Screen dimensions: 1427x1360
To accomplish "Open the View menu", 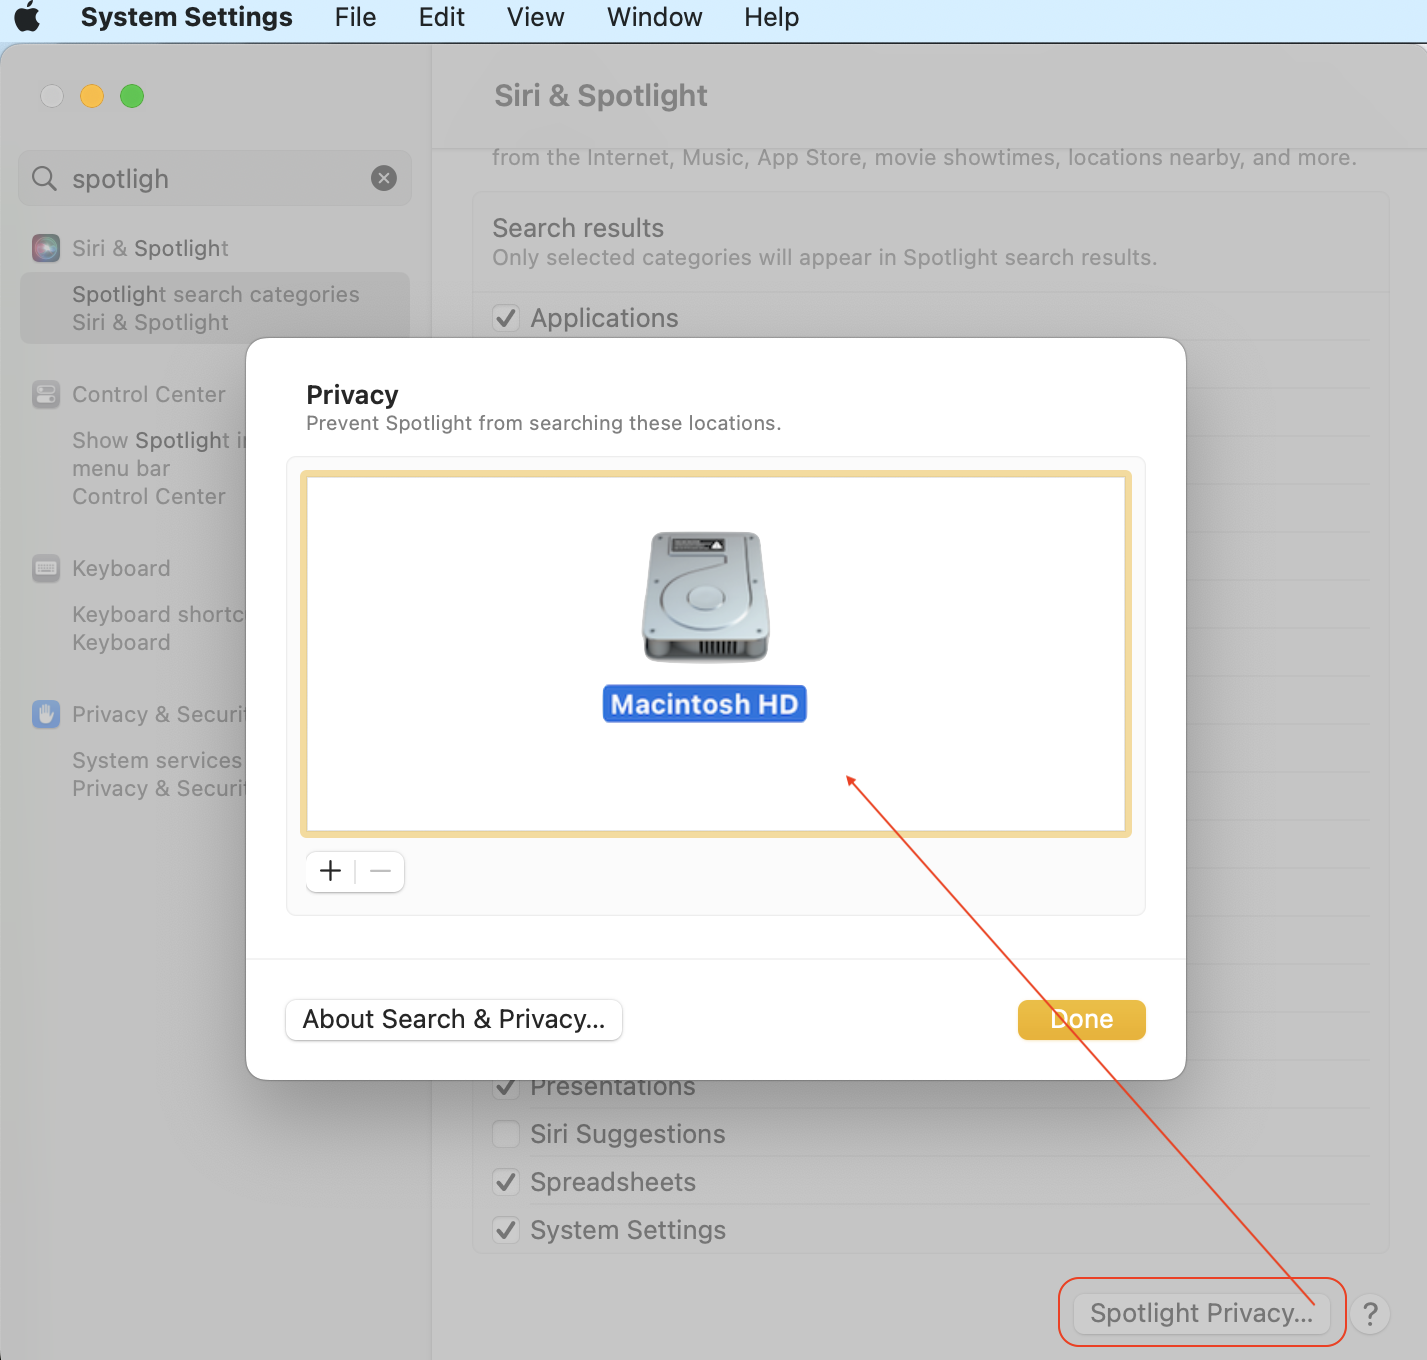I will pyautogui.click(x=534, y=17).
